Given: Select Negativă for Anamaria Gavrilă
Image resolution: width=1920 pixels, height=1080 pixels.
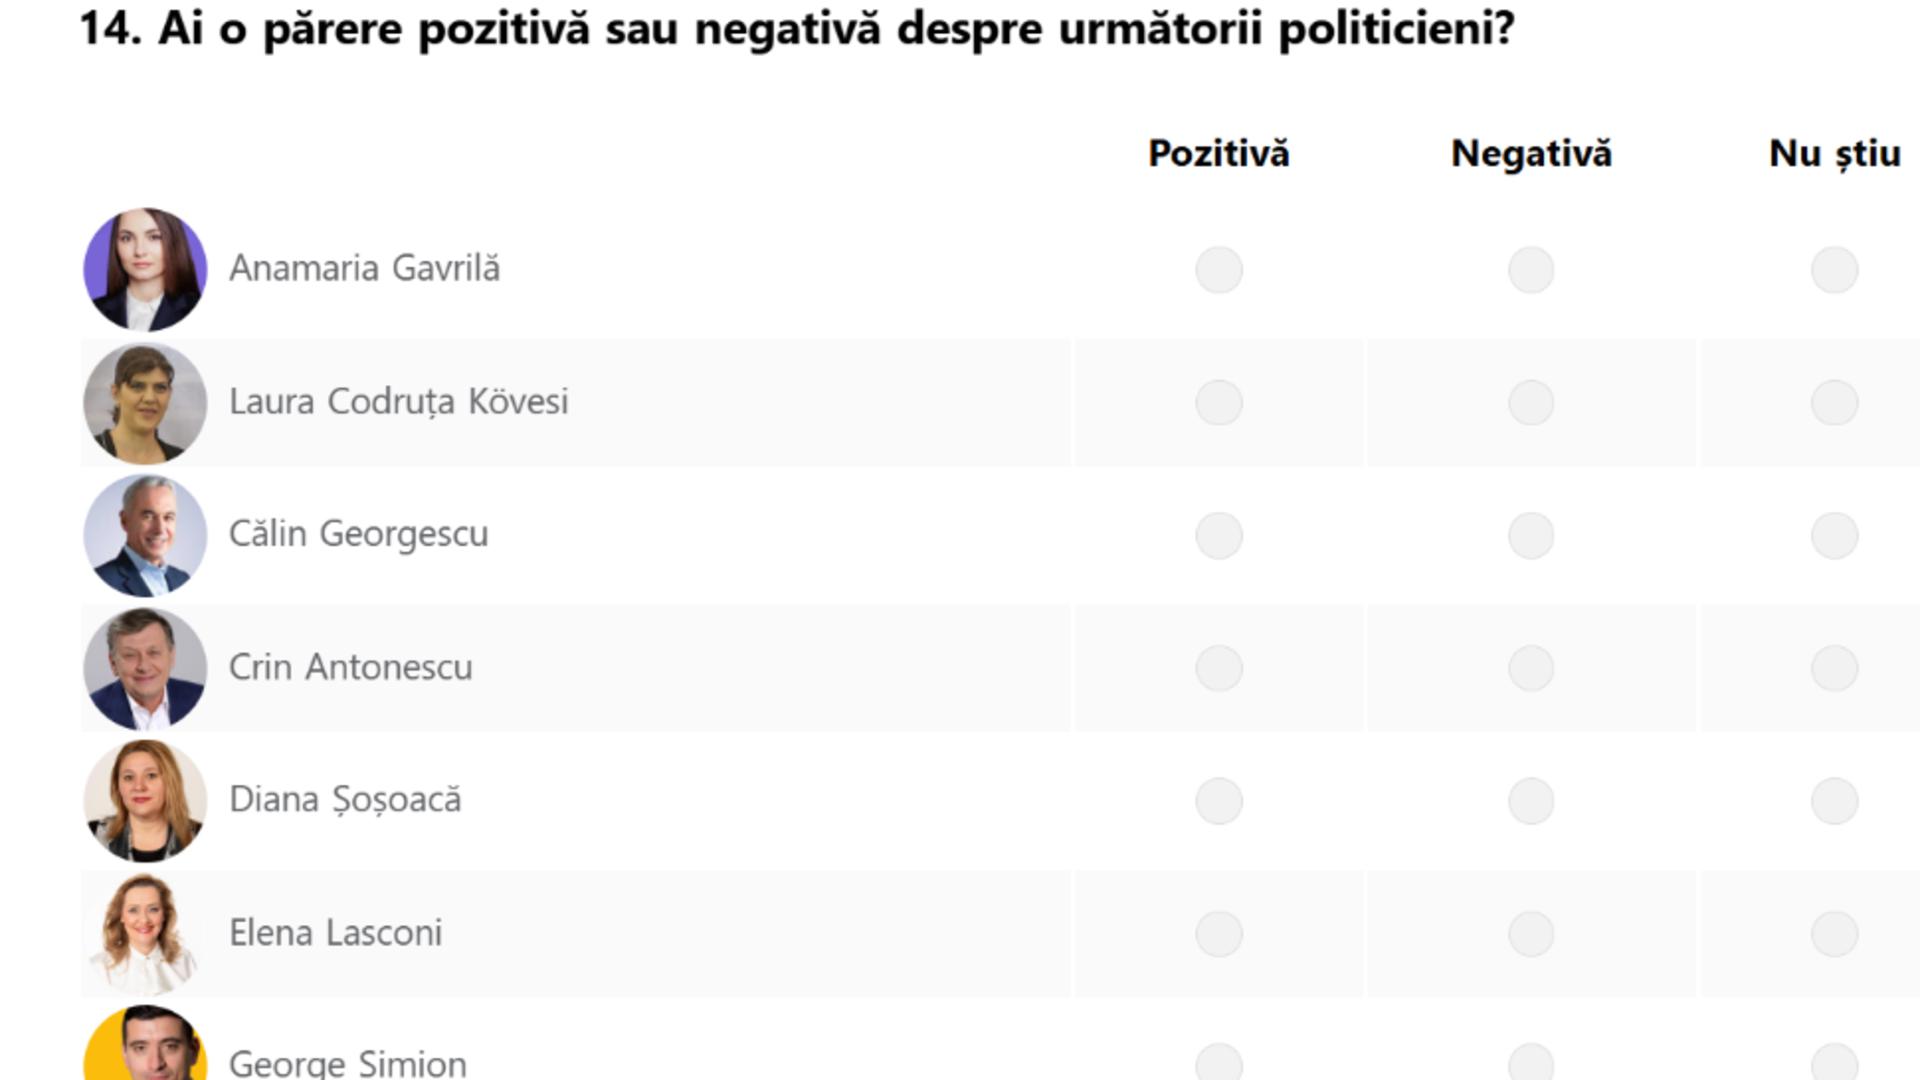Looking at the screenshot, I should click(1532, 269).
